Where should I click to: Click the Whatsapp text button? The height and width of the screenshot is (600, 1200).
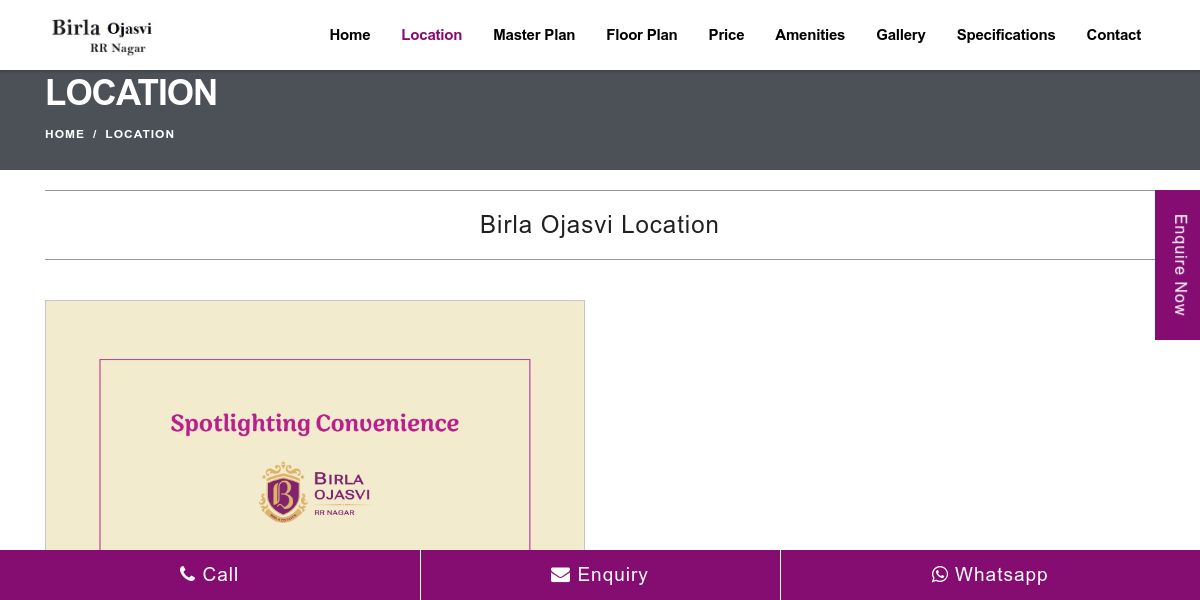(1001, 574)
